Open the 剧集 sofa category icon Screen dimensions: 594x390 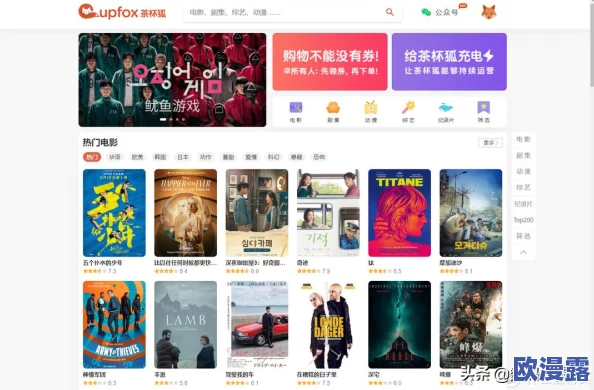coord(333,112)
